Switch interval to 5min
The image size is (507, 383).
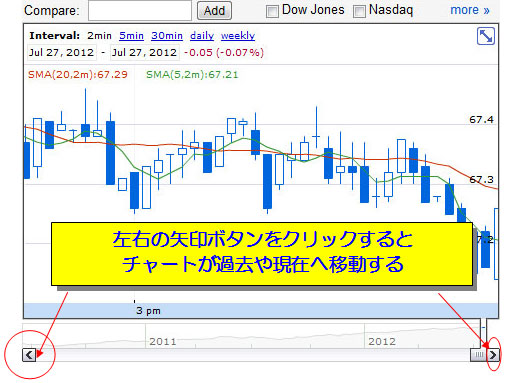[x=131, y=36]
